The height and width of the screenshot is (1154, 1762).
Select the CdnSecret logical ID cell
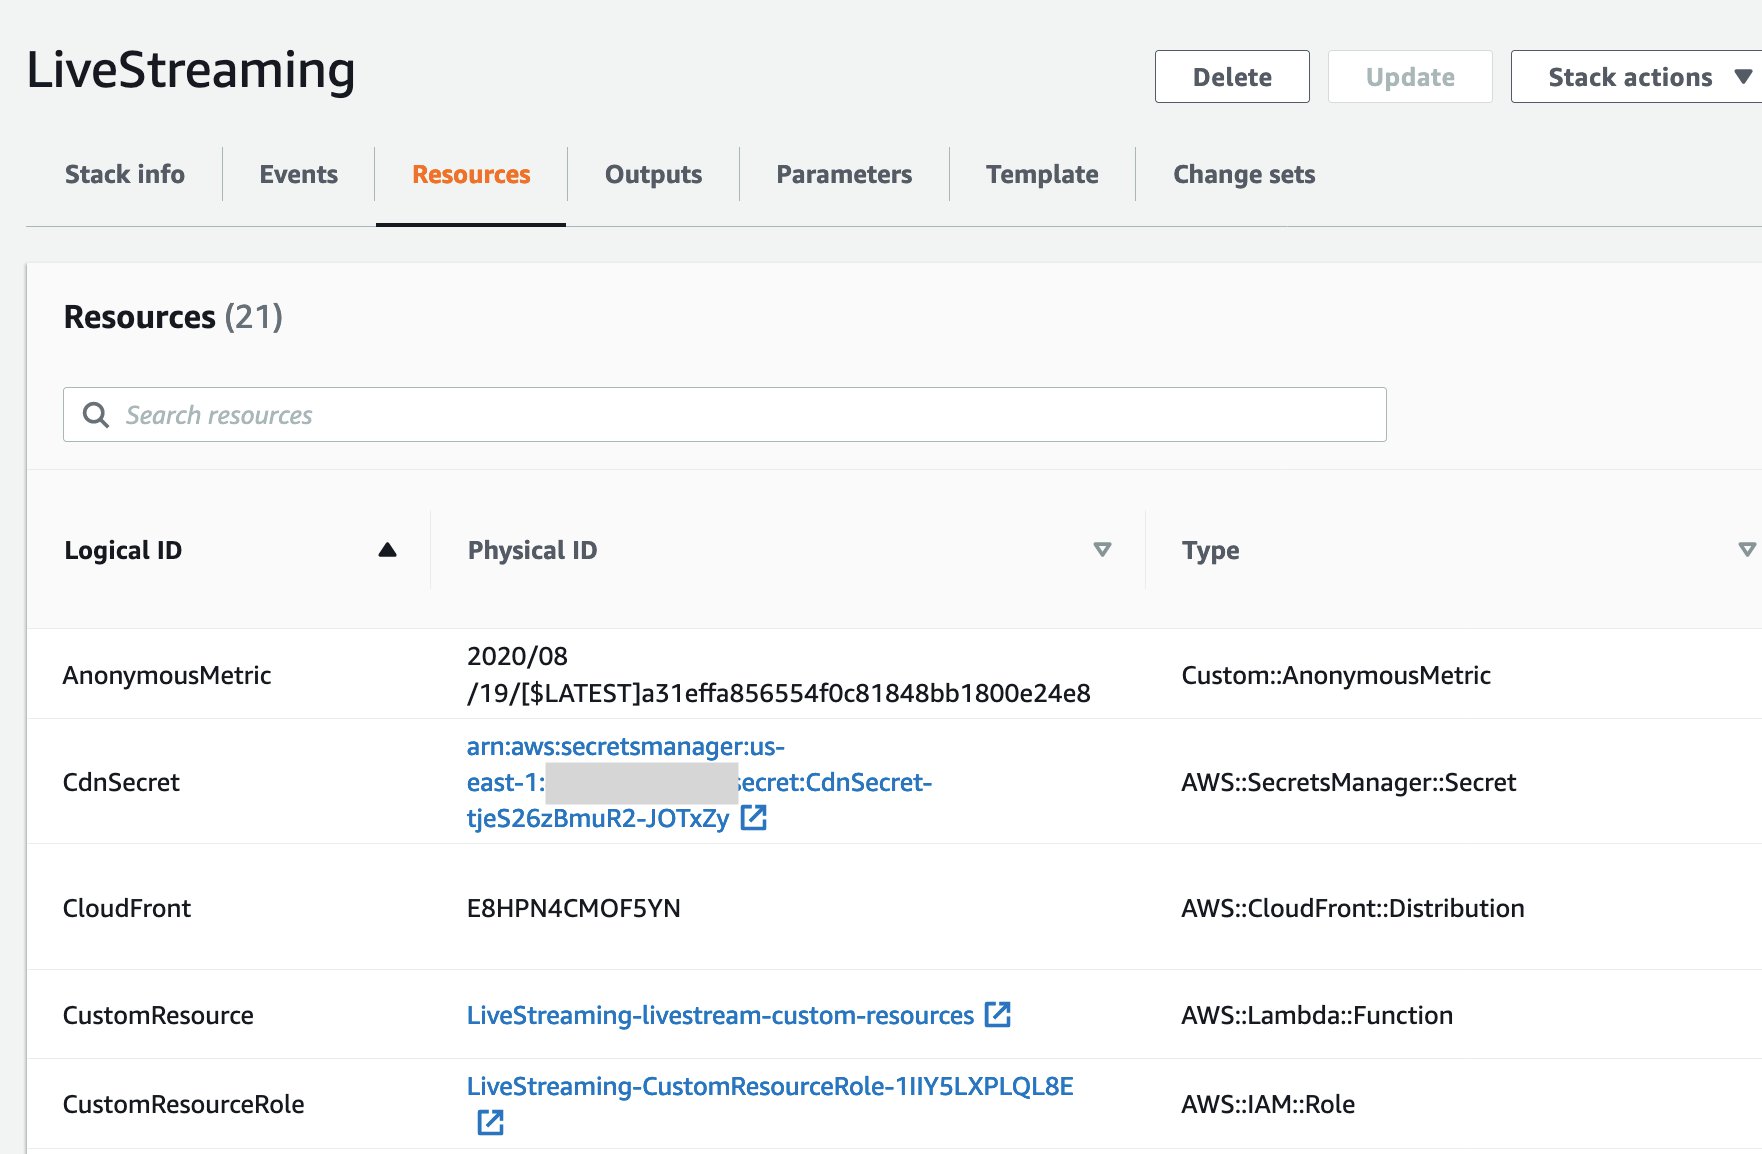[x=121, y=782]
